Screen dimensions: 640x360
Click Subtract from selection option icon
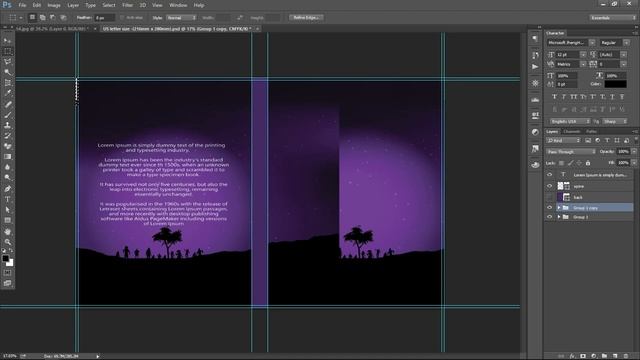pos(53,18)
